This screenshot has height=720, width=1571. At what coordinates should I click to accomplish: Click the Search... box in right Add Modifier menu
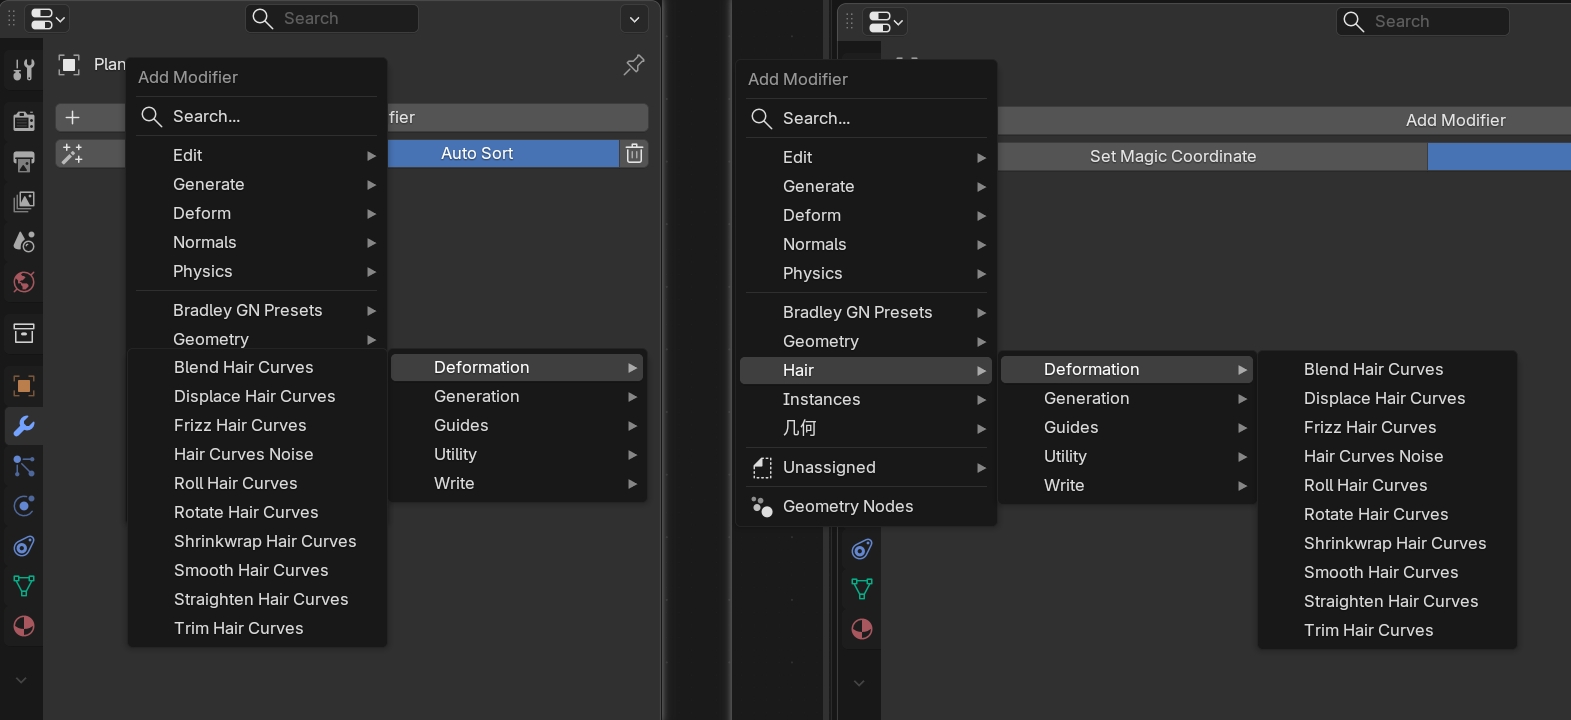tap(866, 118)
